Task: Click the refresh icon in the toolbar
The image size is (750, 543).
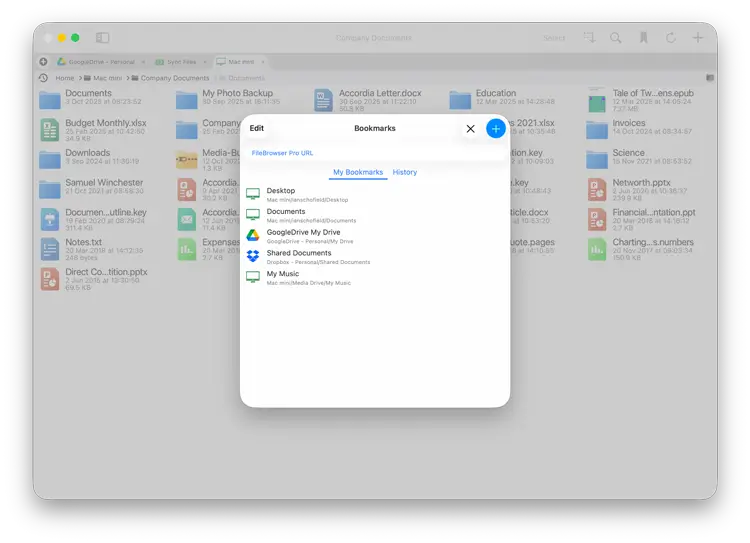Action: 670,38
